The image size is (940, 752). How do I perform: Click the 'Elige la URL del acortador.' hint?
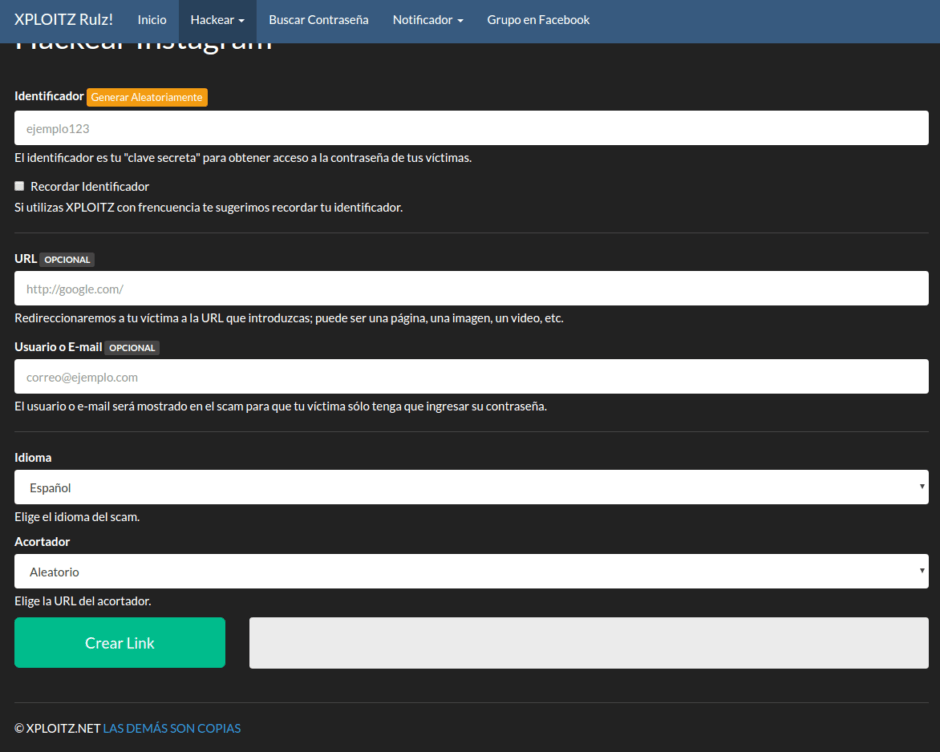coord(83,601)
